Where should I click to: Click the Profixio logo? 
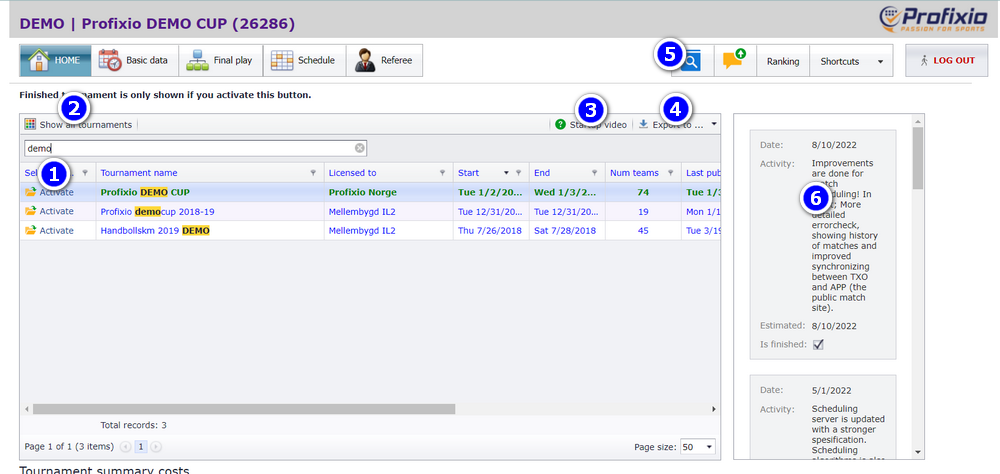pos(935,19)
